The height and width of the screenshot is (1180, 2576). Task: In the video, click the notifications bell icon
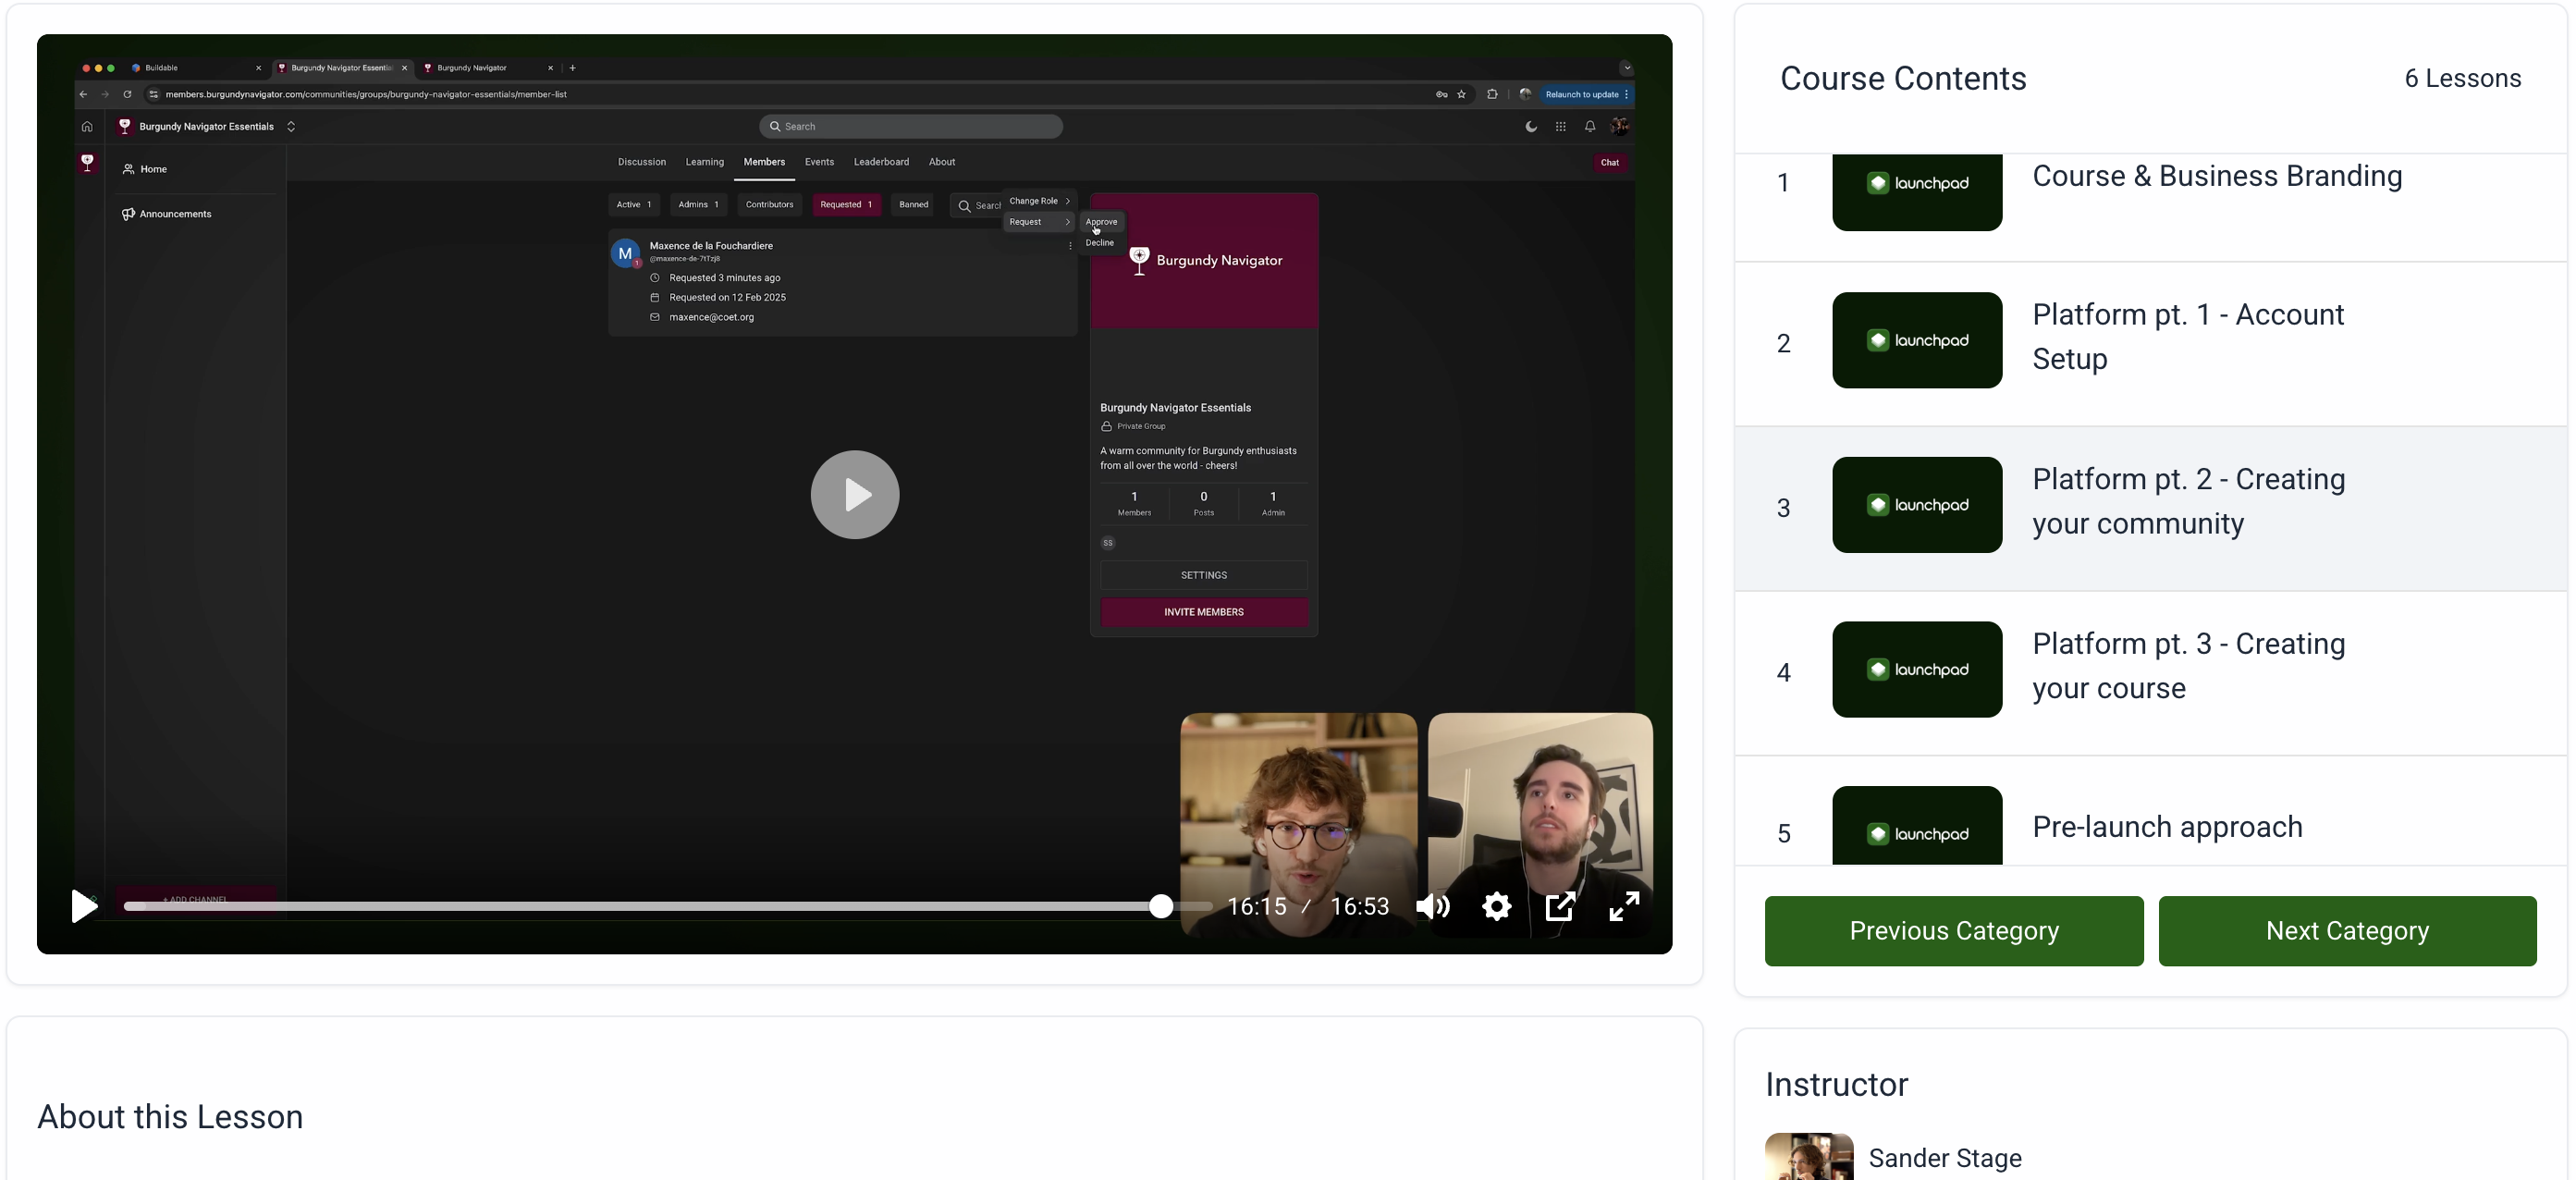(1590, 127)
